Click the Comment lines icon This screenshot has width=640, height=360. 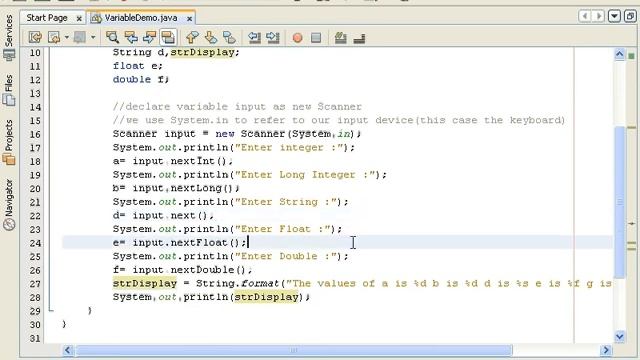[x=340, y=38]
